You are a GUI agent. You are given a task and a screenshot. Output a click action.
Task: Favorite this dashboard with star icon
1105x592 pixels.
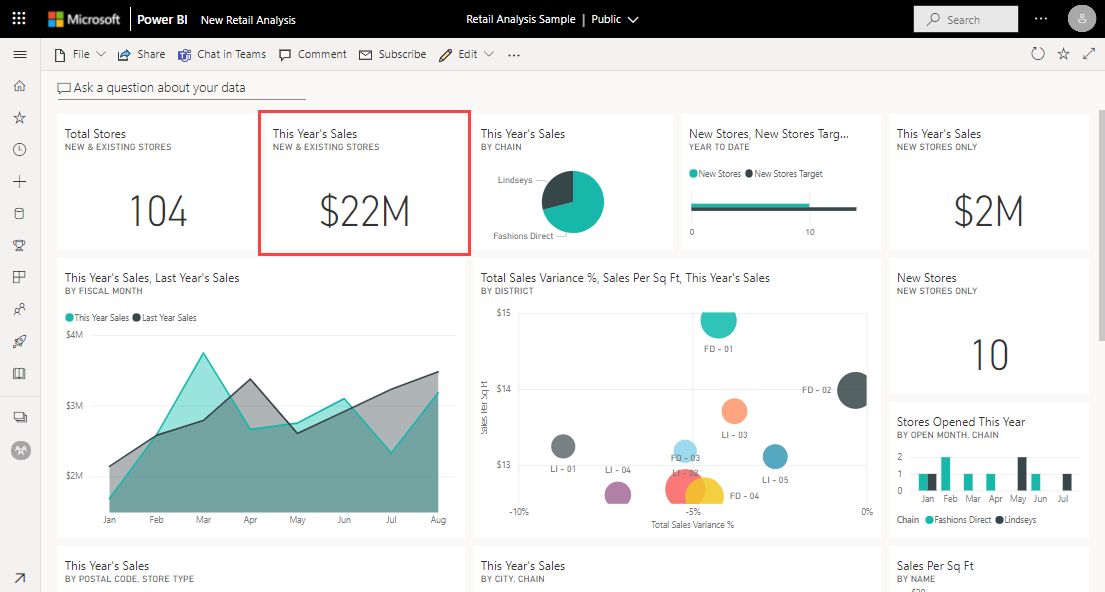coord(1063,54)
